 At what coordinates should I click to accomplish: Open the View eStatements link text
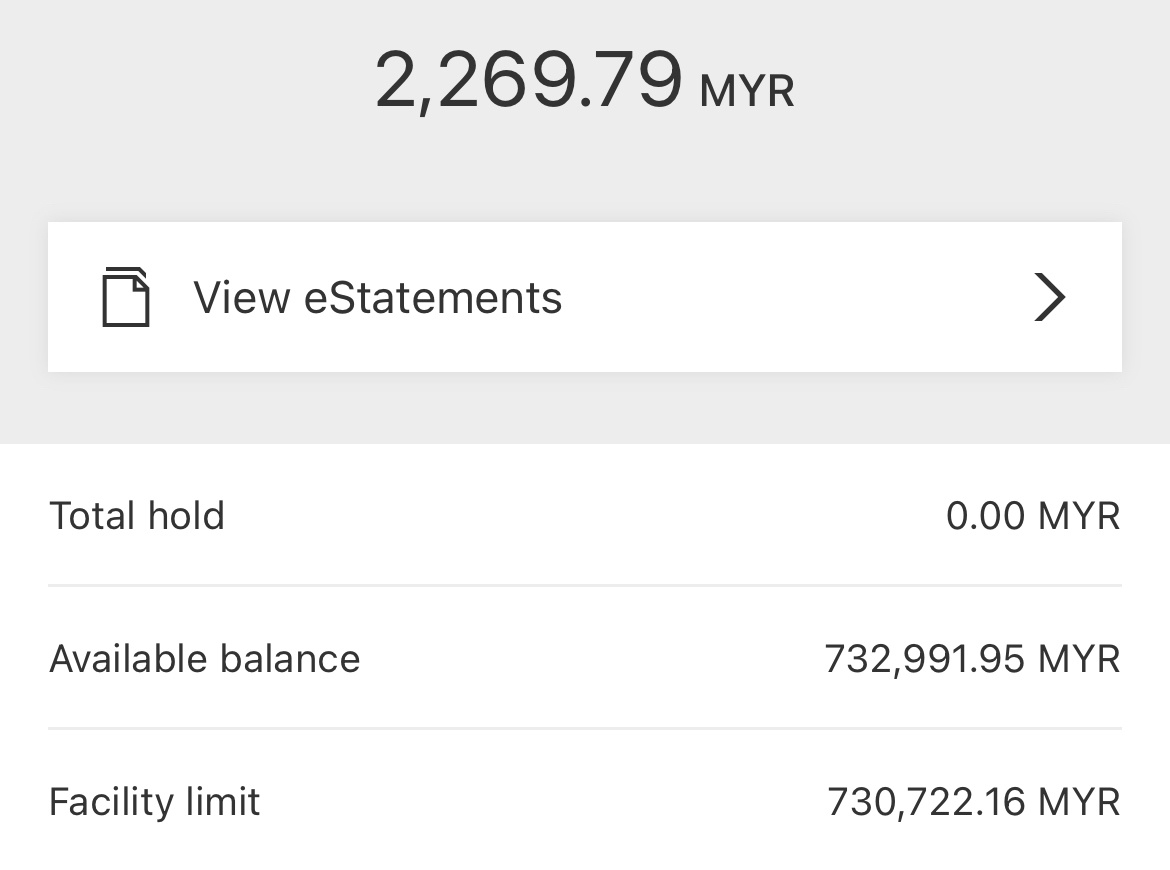click(378, 298)
